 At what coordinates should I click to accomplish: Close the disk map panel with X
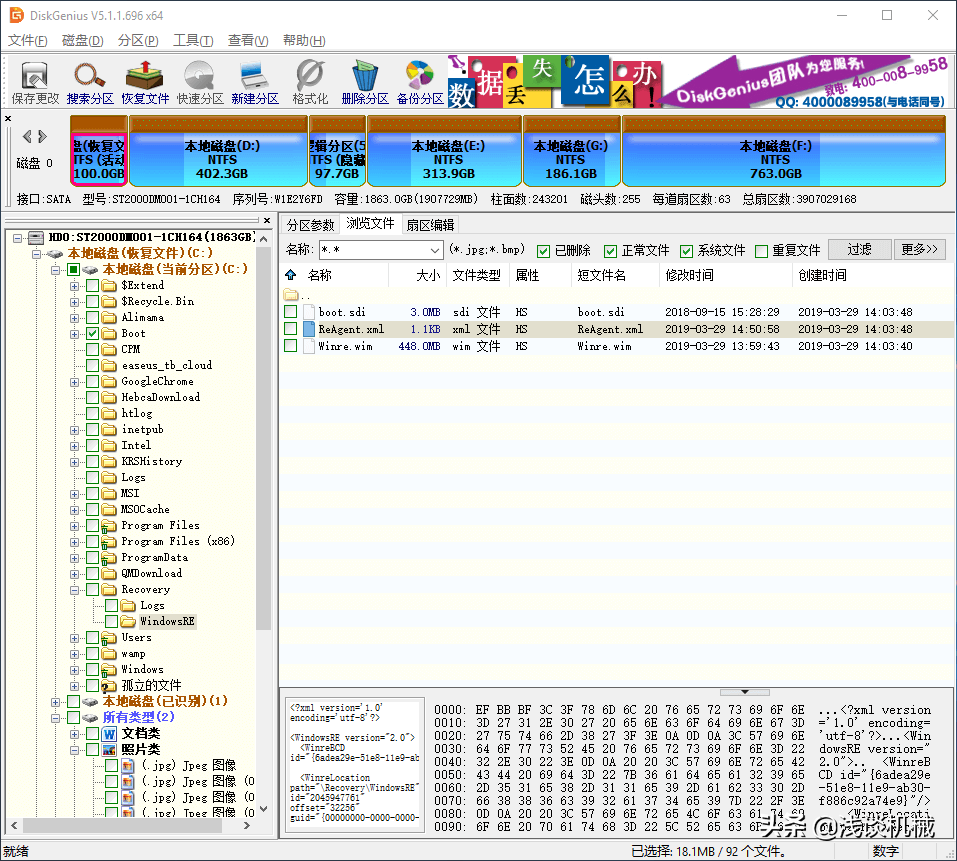point(8,118)
